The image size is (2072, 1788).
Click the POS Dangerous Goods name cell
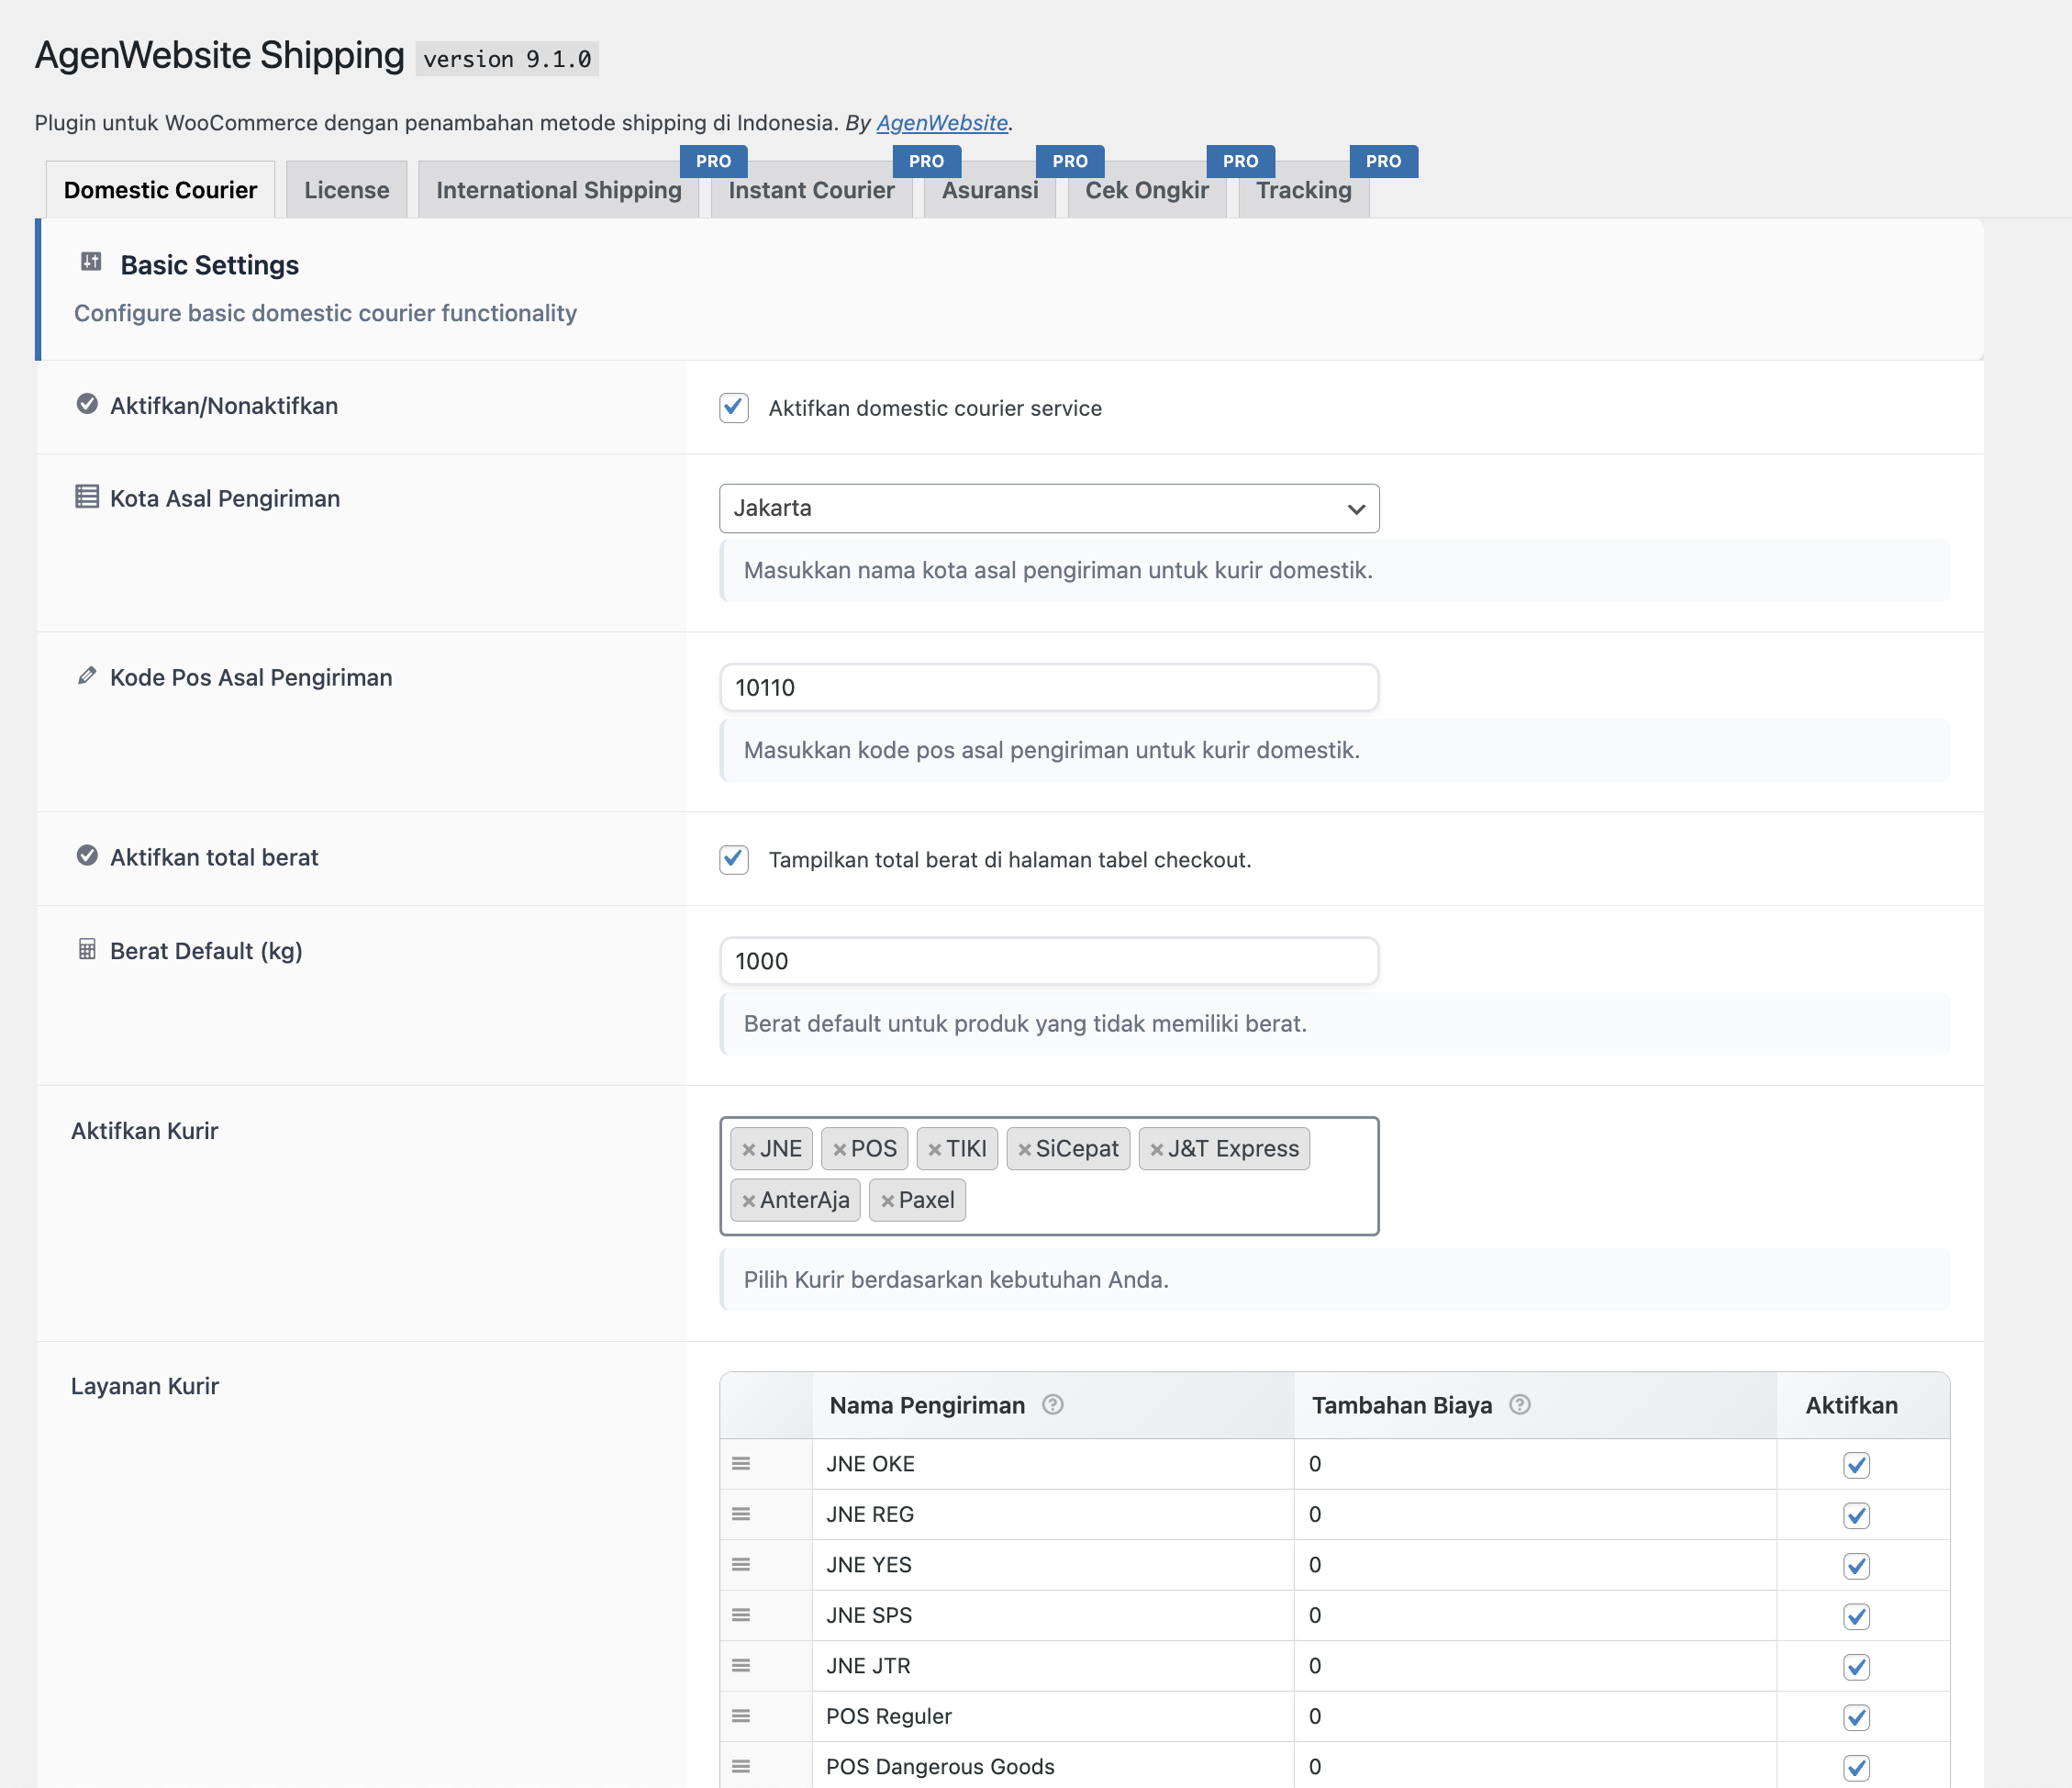(1053, 1767)
